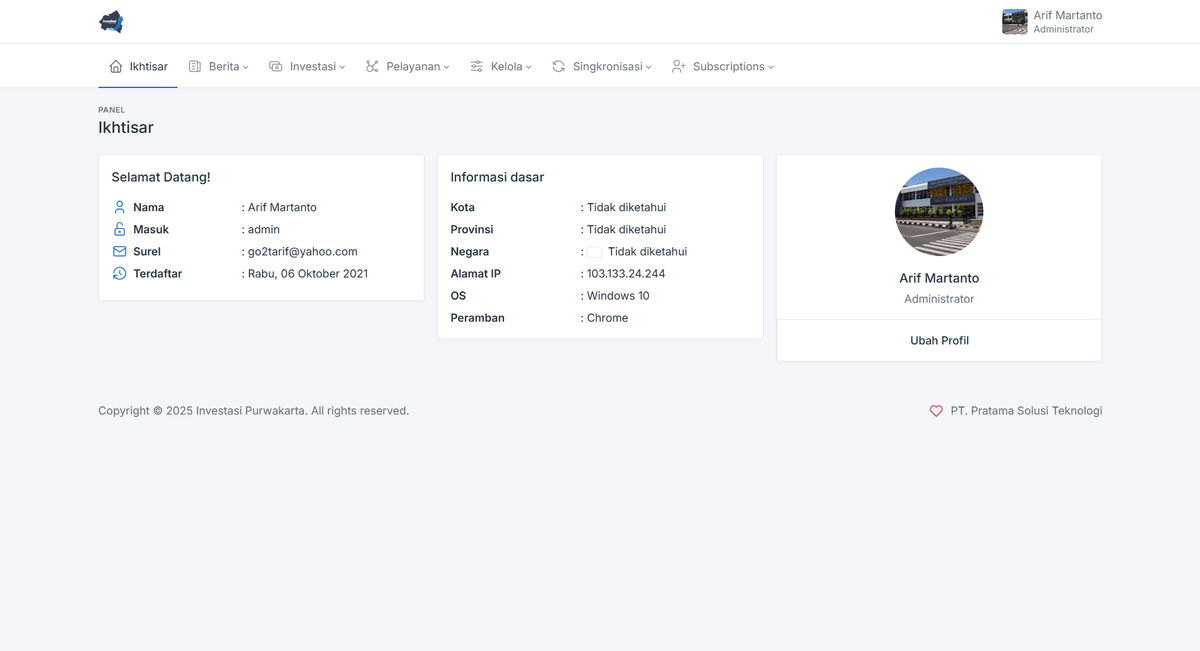The width and height of the screenshot is (1200, 651).
Task: Click the sync icon beside Singkronisasi
Action: pos(559,66)
